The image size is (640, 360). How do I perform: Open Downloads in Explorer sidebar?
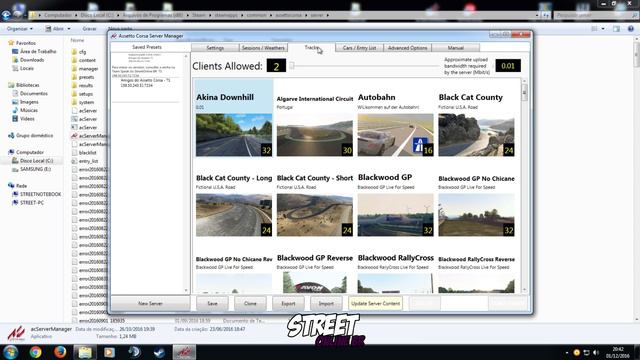32,60
